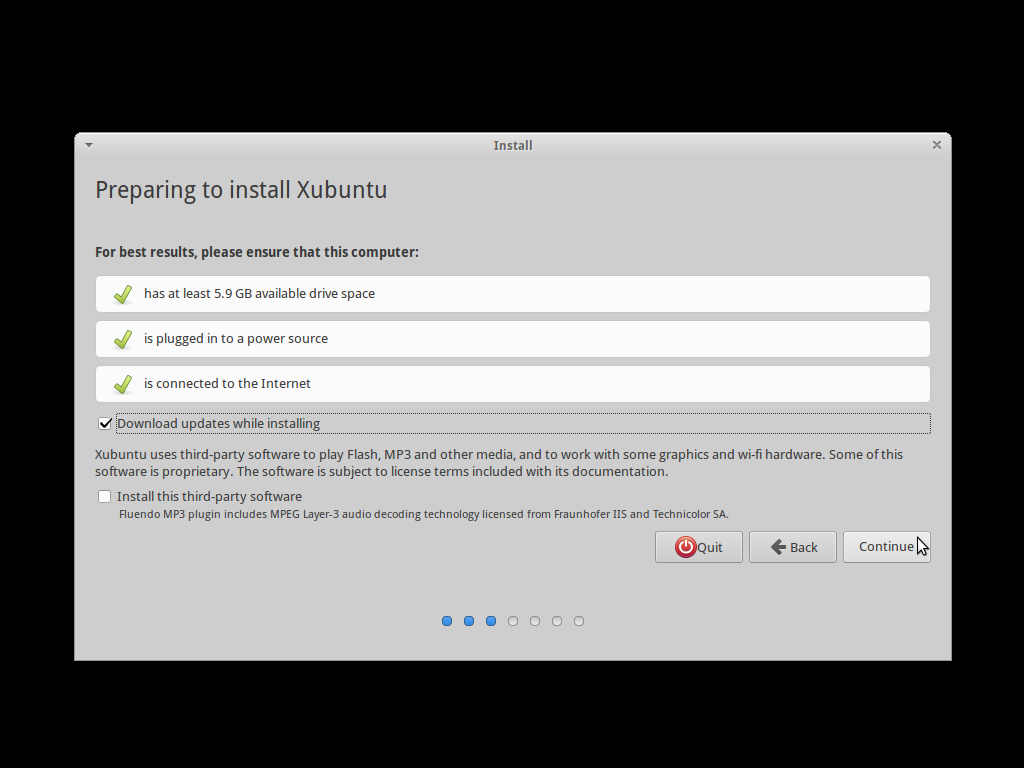Viewport: 1024px width, 768px height.
Task: Click the fourth empty progress dot
Action: click(513, 621)
